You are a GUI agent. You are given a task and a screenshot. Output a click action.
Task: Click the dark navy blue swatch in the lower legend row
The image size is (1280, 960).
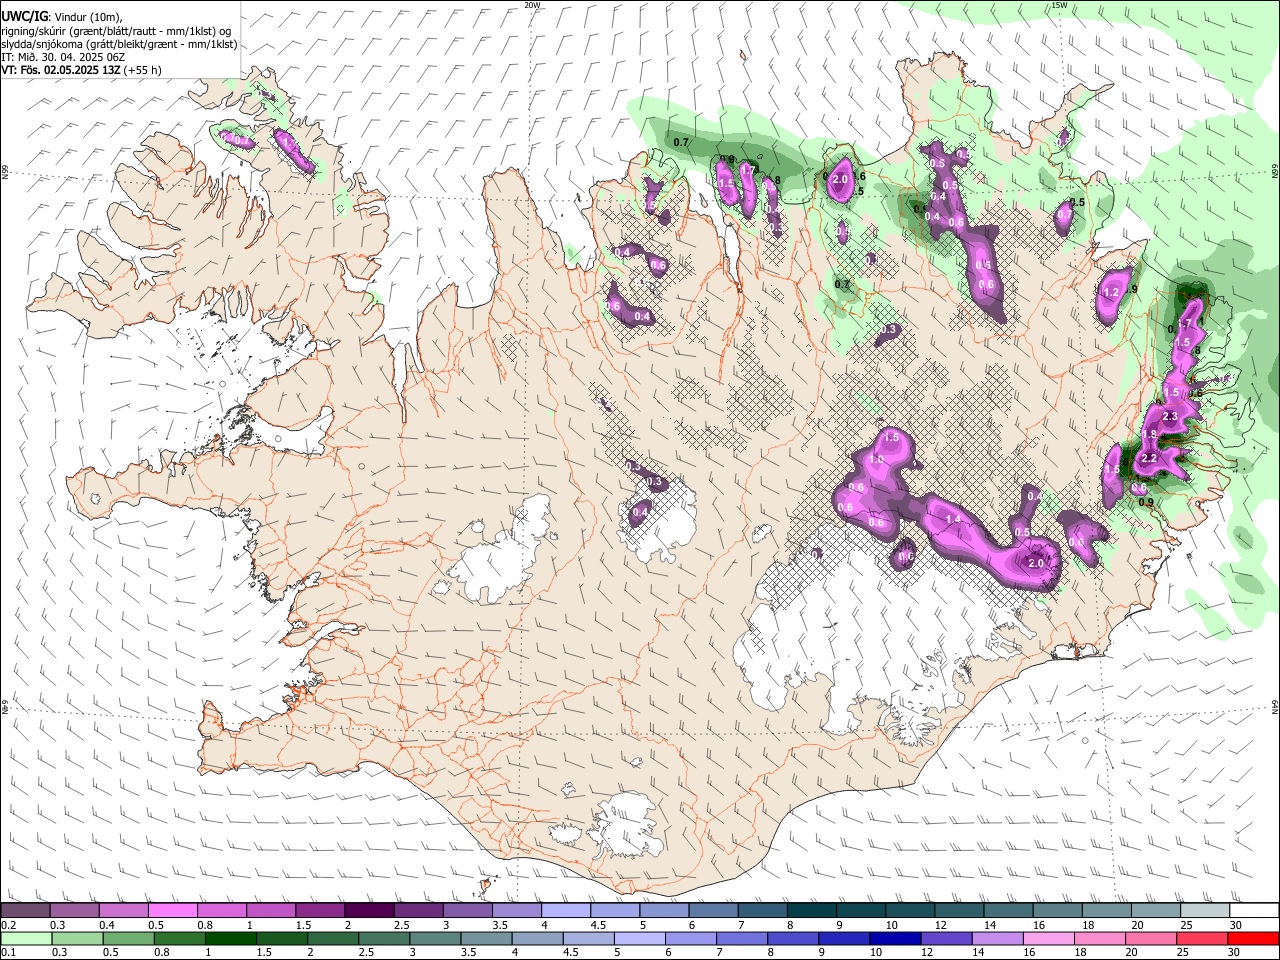pos(895,938)
